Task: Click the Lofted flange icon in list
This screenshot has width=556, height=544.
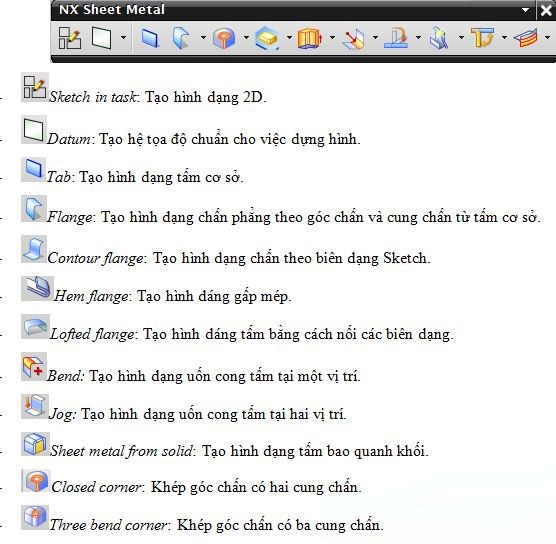Action: point(35,326)
